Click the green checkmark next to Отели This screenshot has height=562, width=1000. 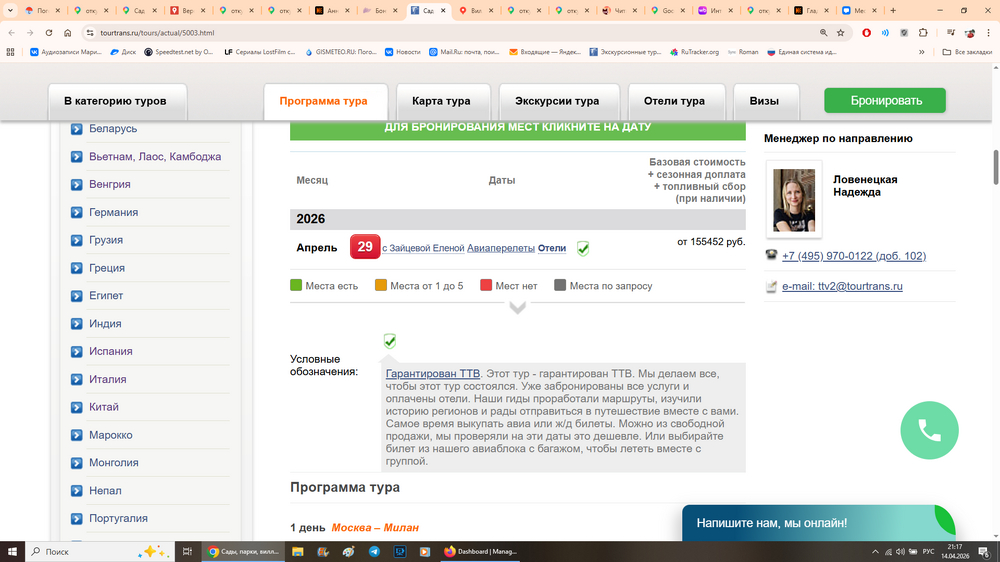click(x=583, y=248)
